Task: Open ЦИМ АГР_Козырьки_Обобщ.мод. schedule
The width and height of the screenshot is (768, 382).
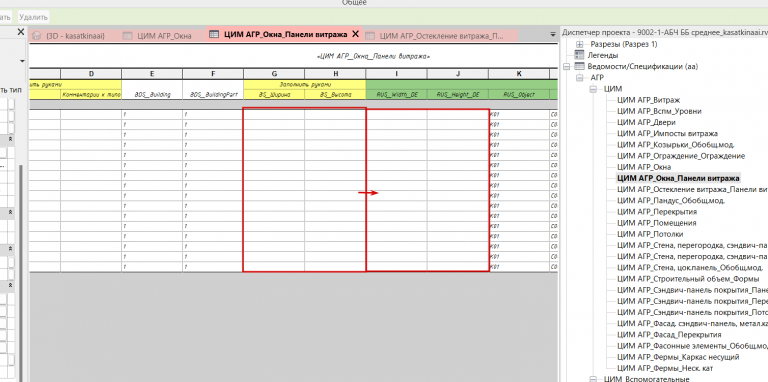Action: 675,144
